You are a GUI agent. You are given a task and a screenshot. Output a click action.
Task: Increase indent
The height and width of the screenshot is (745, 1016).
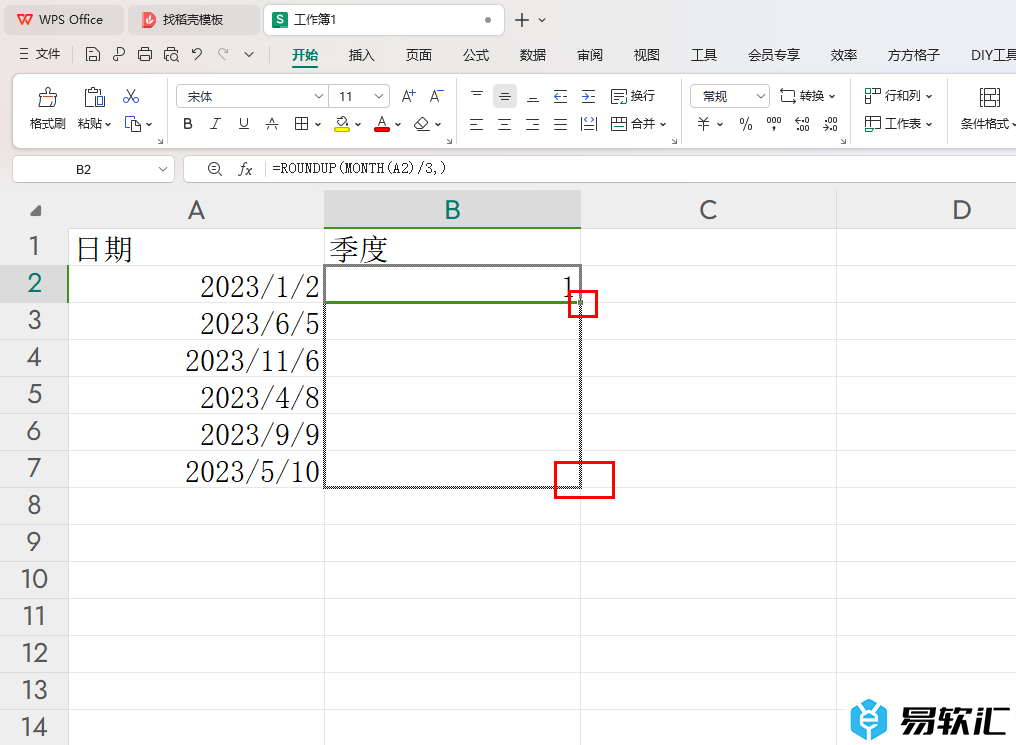[588, 97]
